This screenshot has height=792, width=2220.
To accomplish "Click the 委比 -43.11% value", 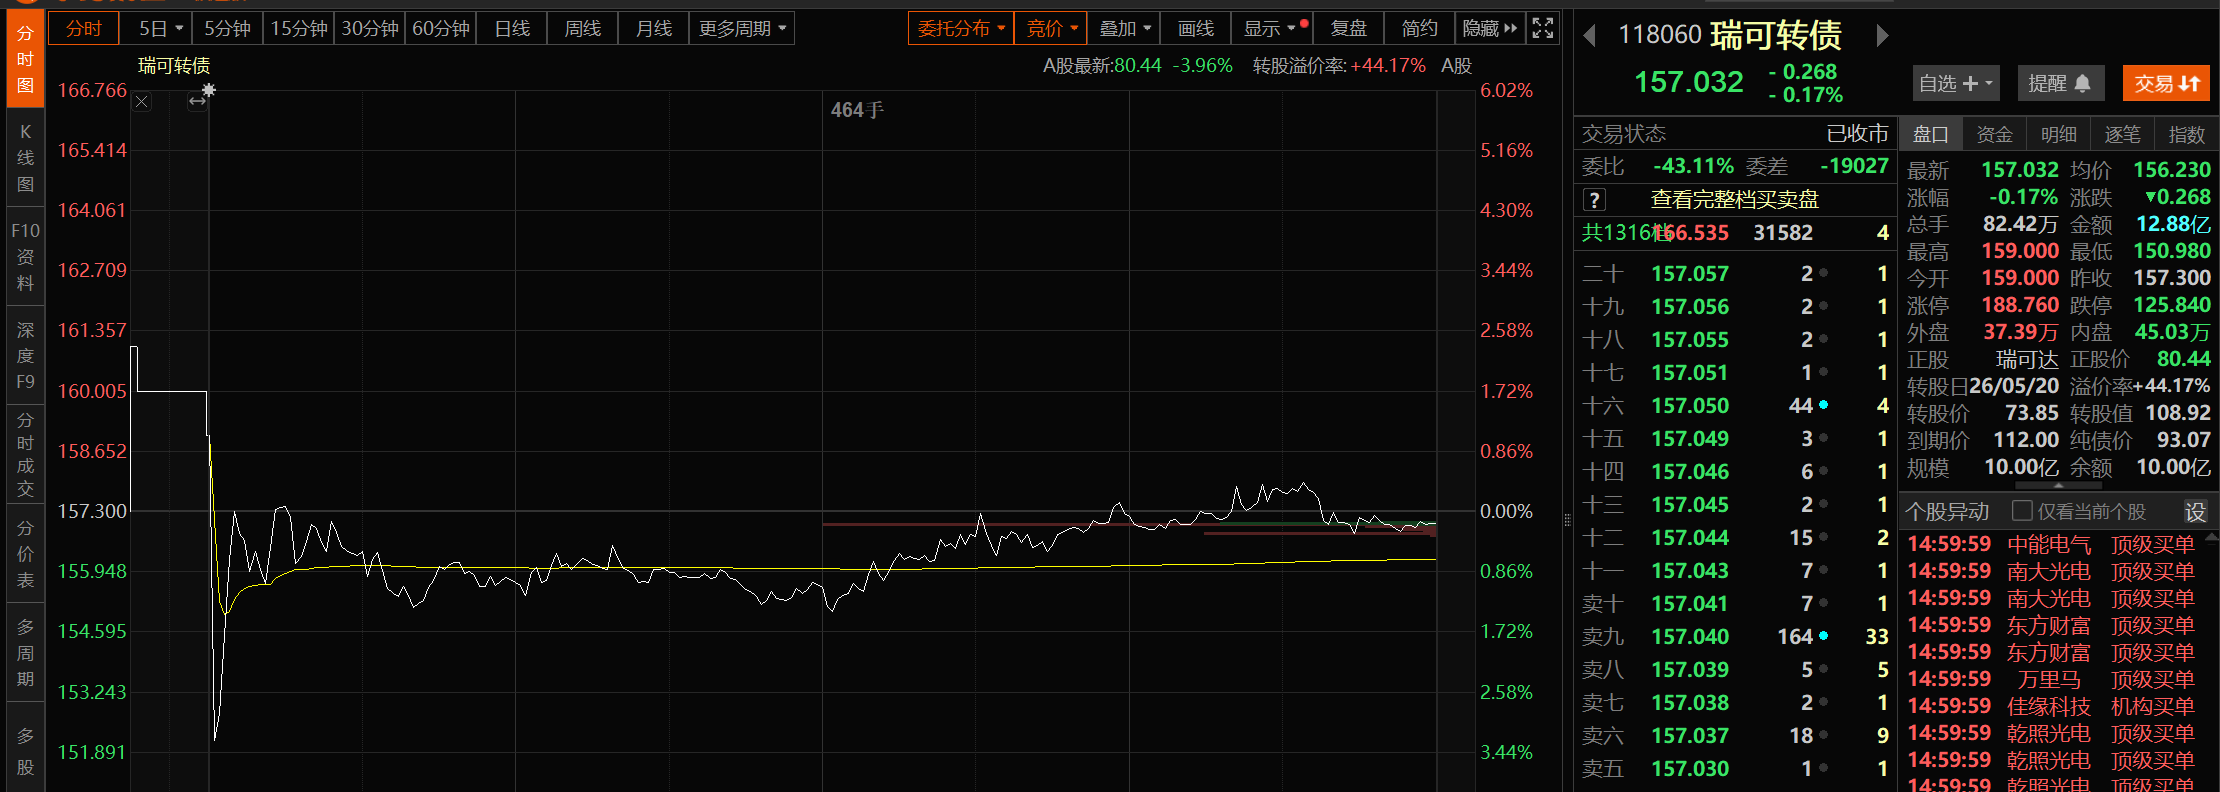I will coord(1693,166).
